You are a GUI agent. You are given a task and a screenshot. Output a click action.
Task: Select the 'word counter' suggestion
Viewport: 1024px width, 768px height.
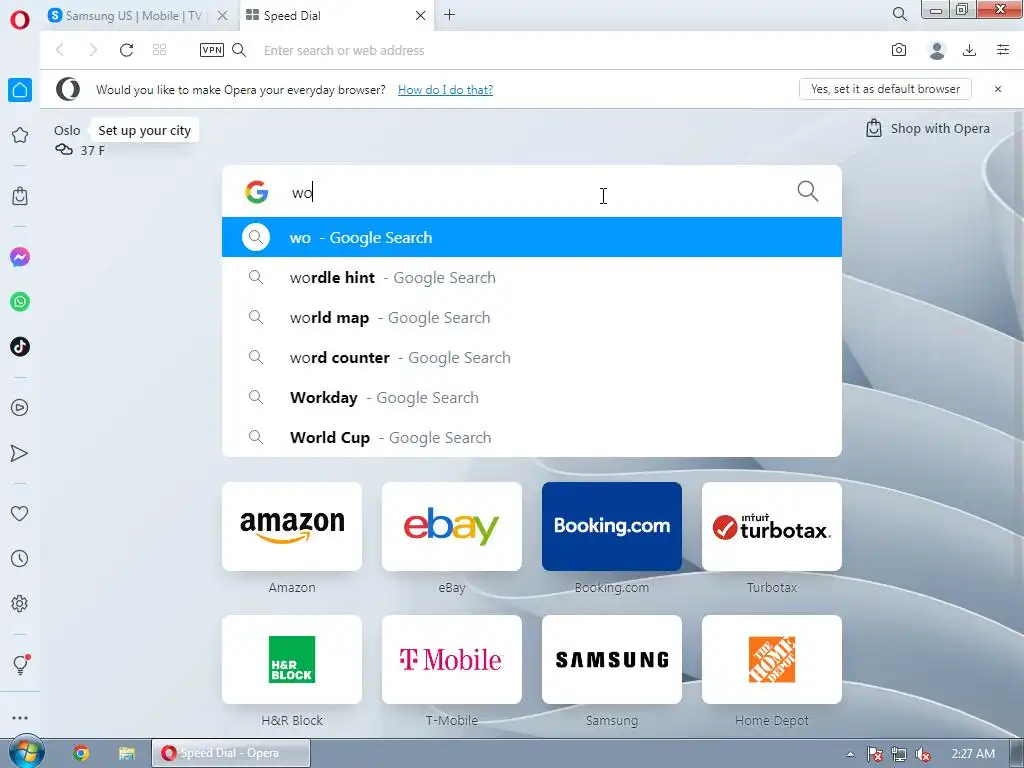pyautogui.click(x=532, y=357)
